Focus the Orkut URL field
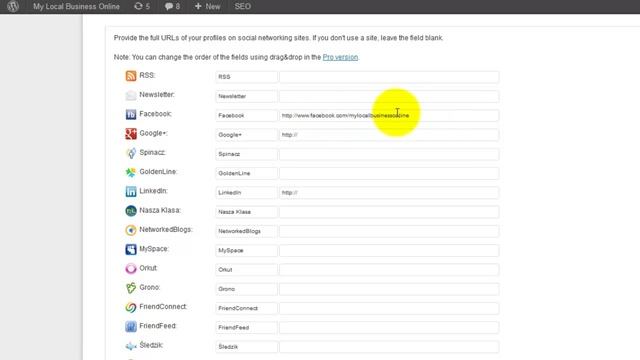Screen dimensions: 640x360 tap(389, 270)
